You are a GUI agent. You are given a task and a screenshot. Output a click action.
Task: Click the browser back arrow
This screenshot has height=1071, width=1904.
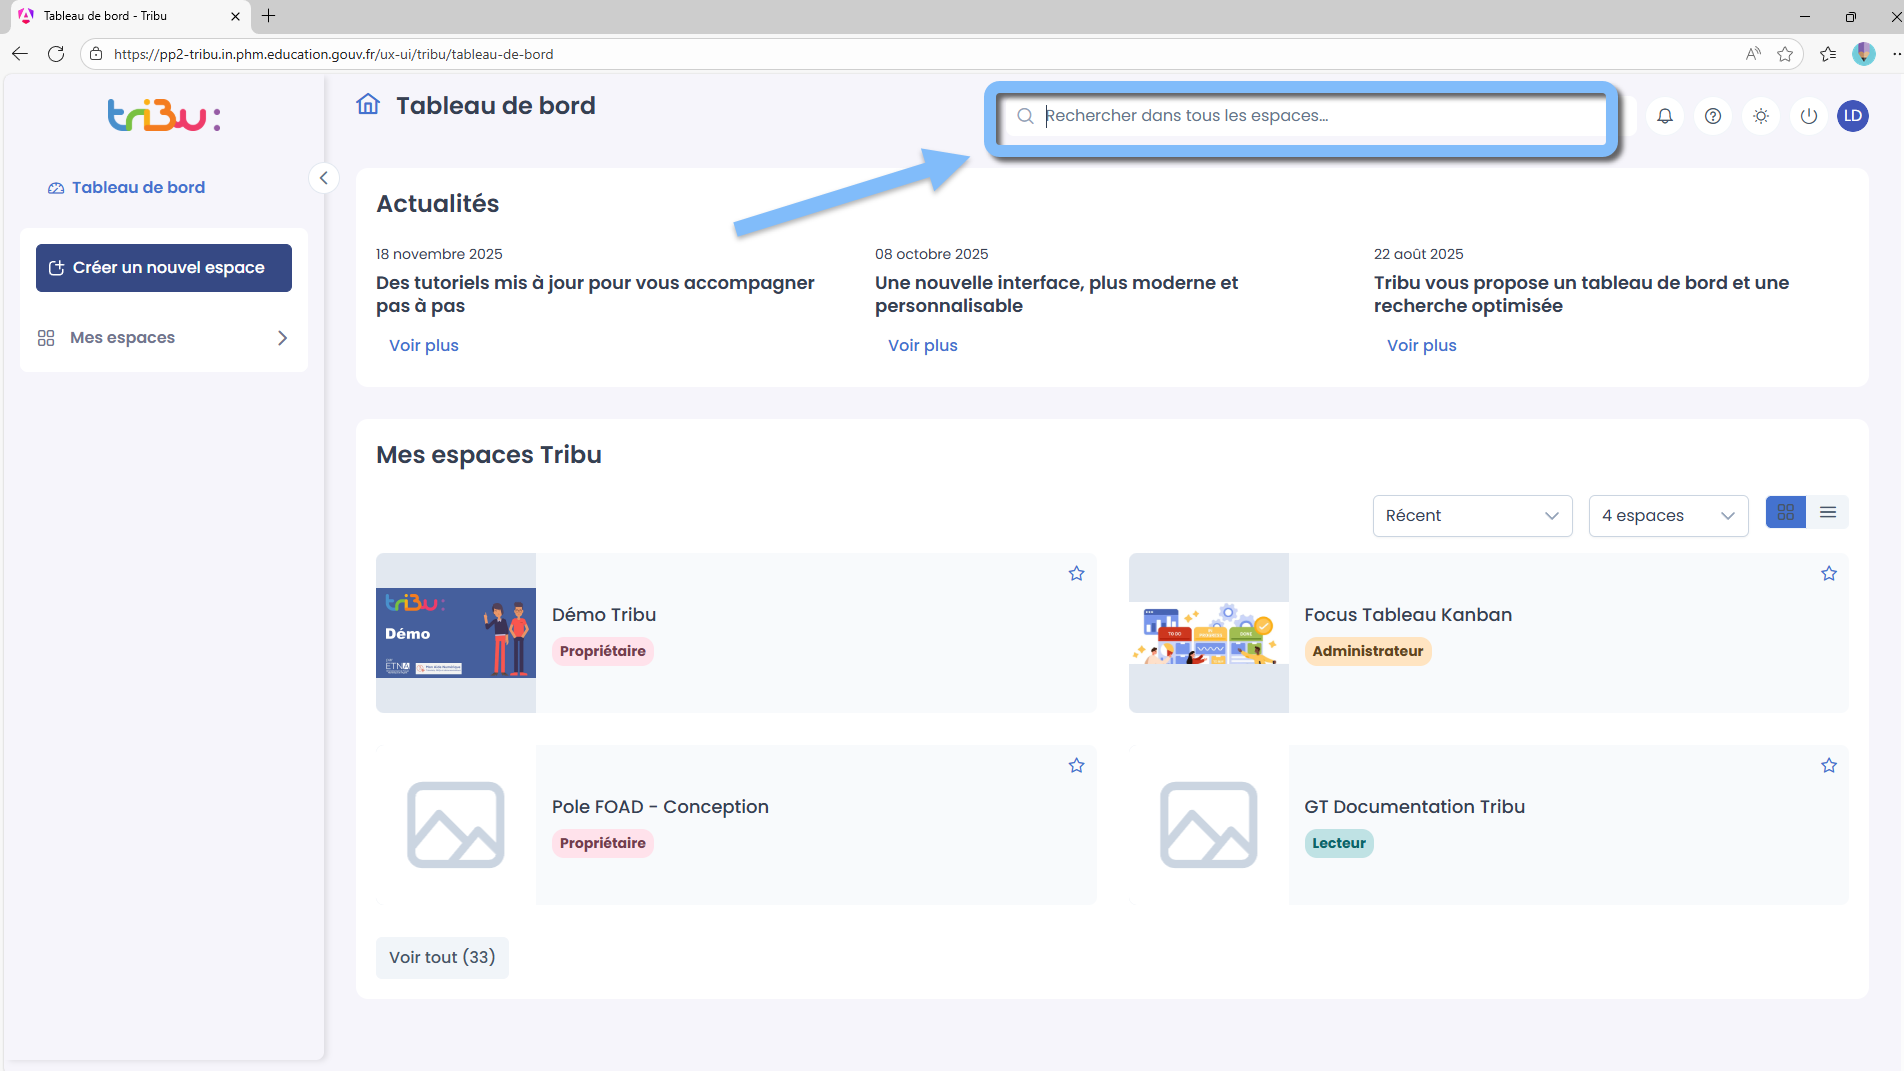[x=20, y=54]
